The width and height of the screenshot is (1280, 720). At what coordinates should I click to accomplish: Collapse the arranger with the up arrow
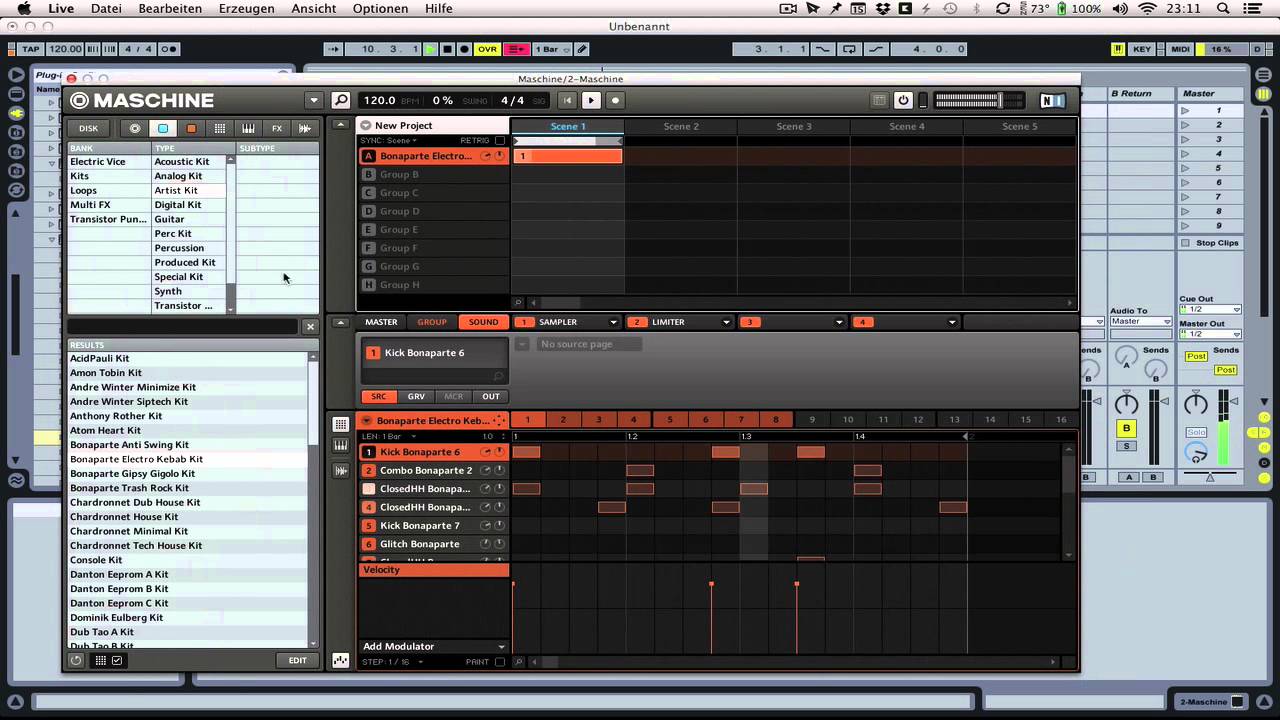click(x=341, y=125)
